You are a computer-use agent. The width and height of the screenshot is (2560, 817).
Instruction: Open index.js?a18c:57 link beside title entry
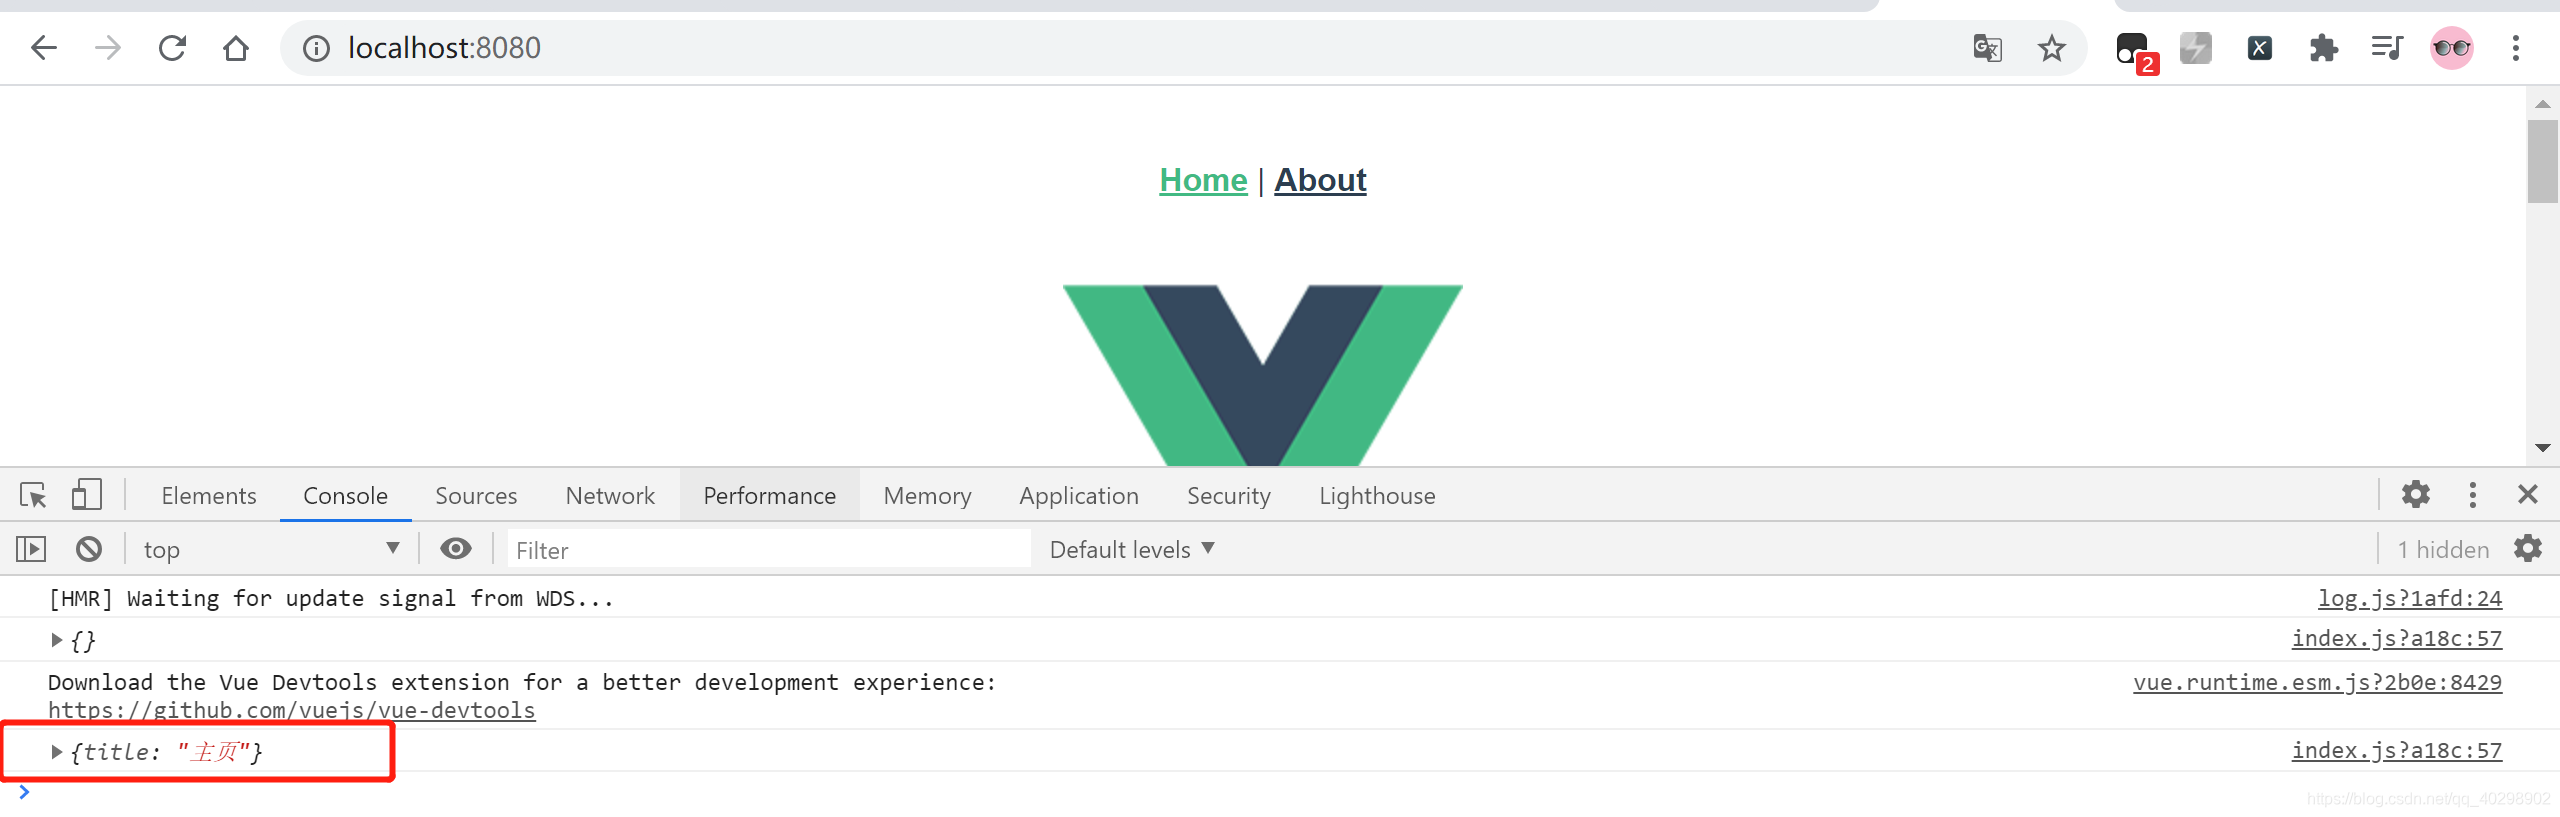click(2397, 750)
